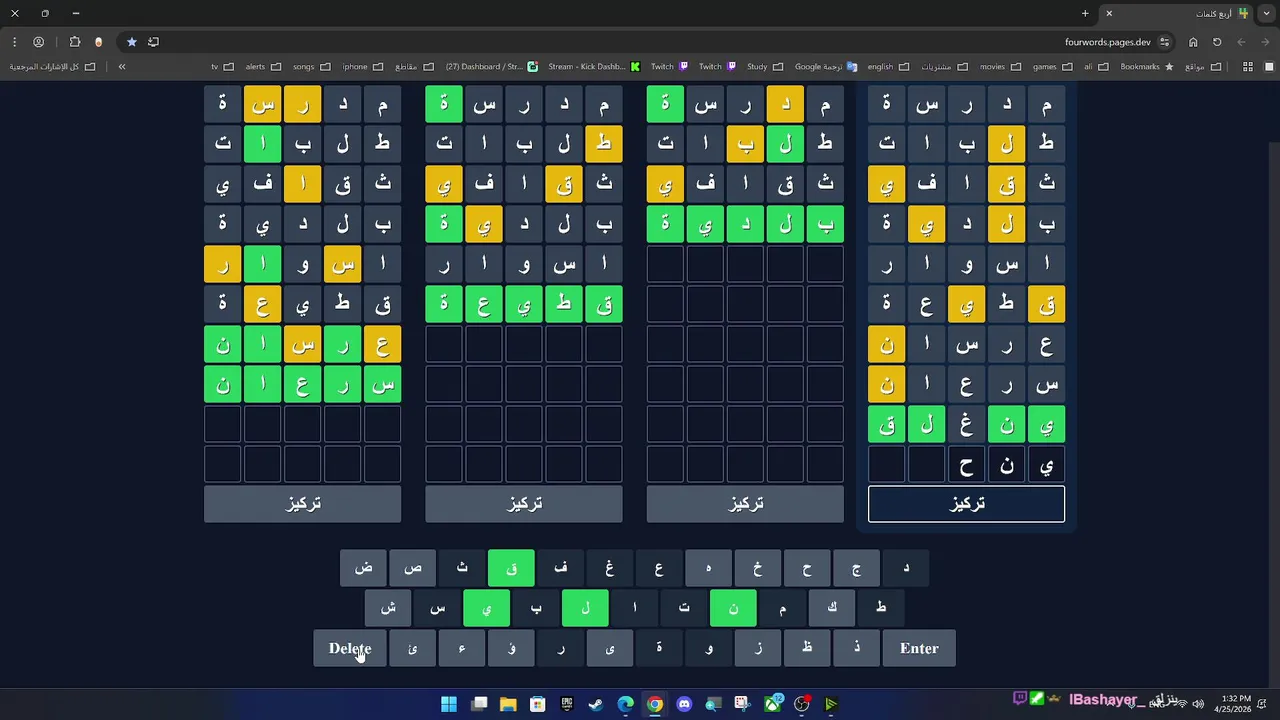The width and height of the screenshot is (1280, 720).
Task: Open the english bookmark folder
Action: (888, 67)
